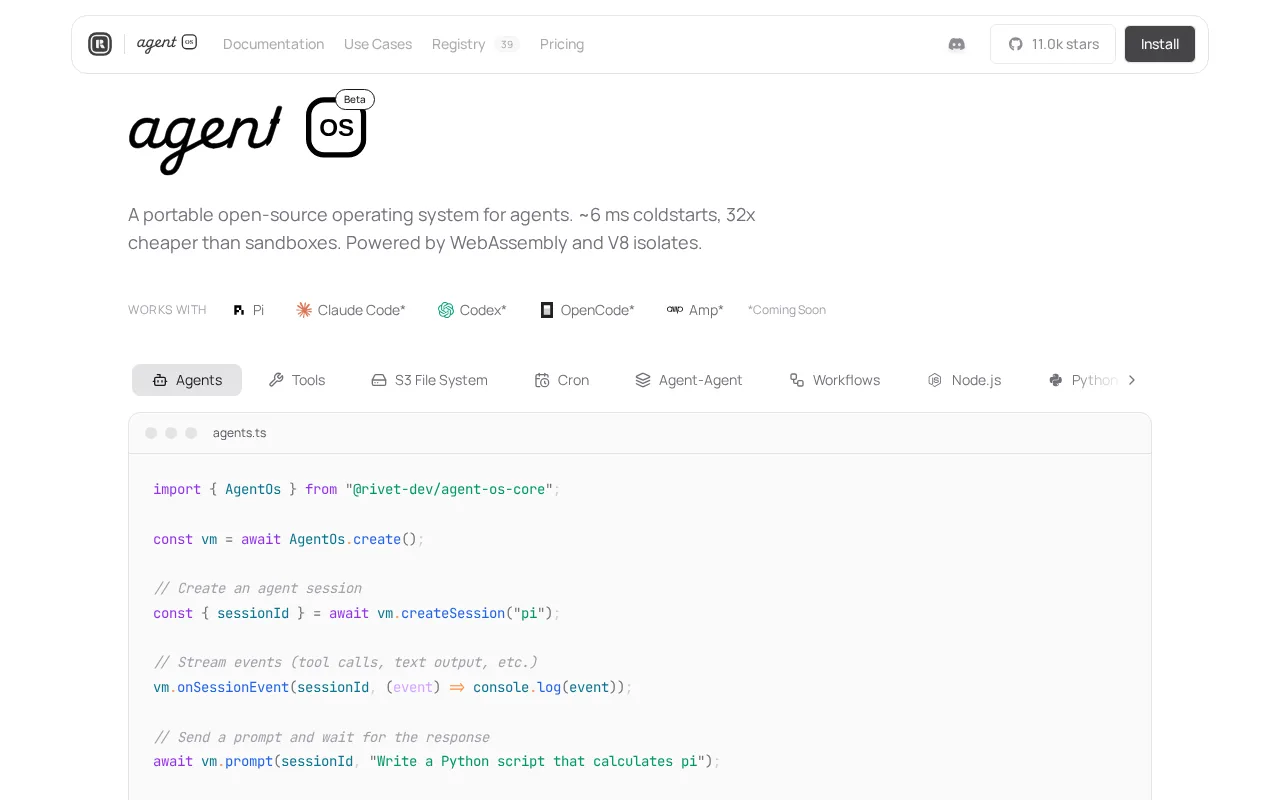Switch to the Workflows tab
1280x800 pixels.
835,380
